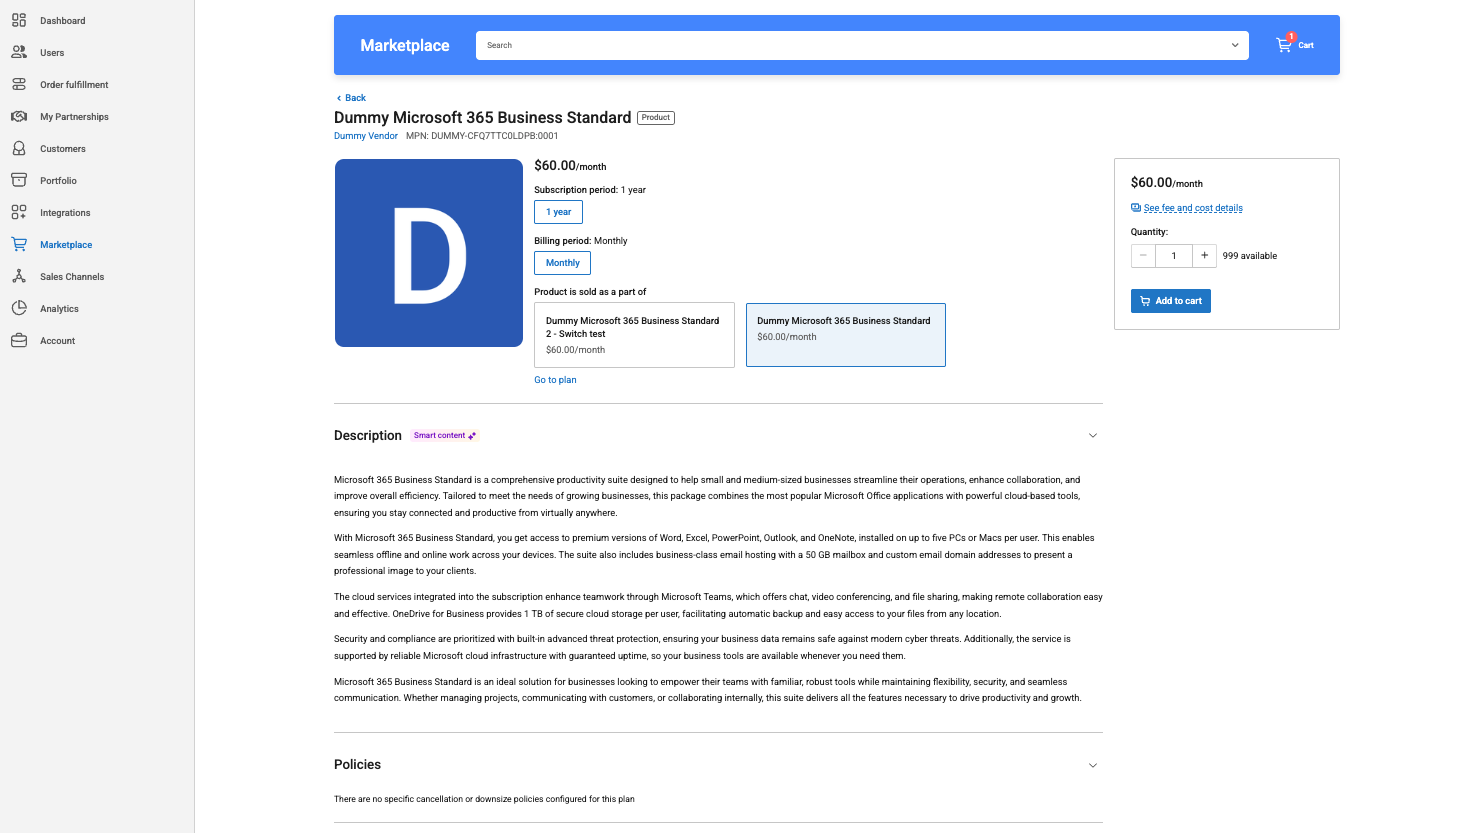Viewport: 1474px width, 833px height.
Task: Collapse the Policies section chevron
Action: click(x=1093, y=765)
